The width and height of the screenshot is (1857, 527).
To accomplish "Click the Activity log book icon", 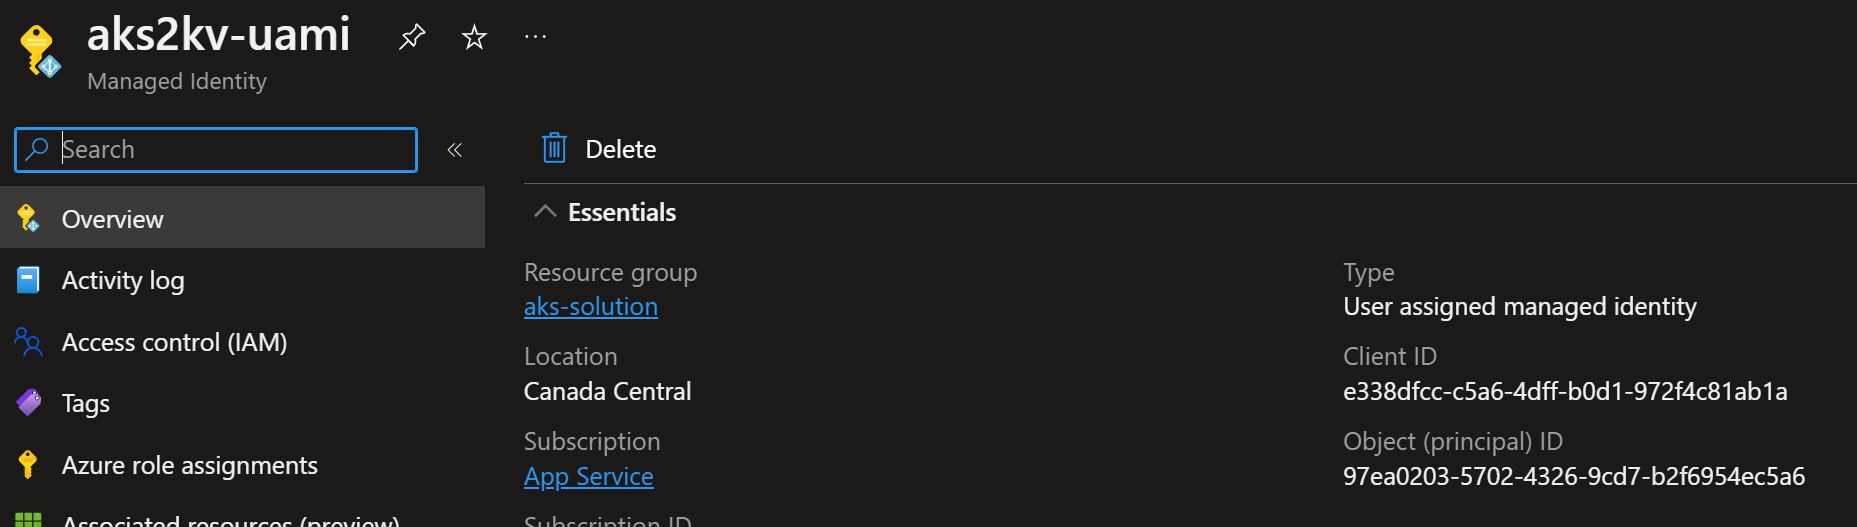I will pyautogui.click(x=28, y=280).
